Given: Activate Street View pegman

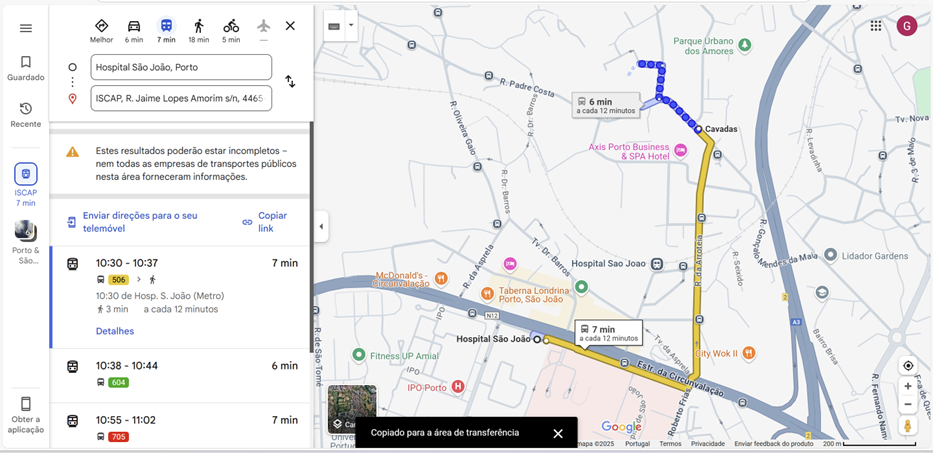Looking at the screenshot, I should (x=907, y=426).
